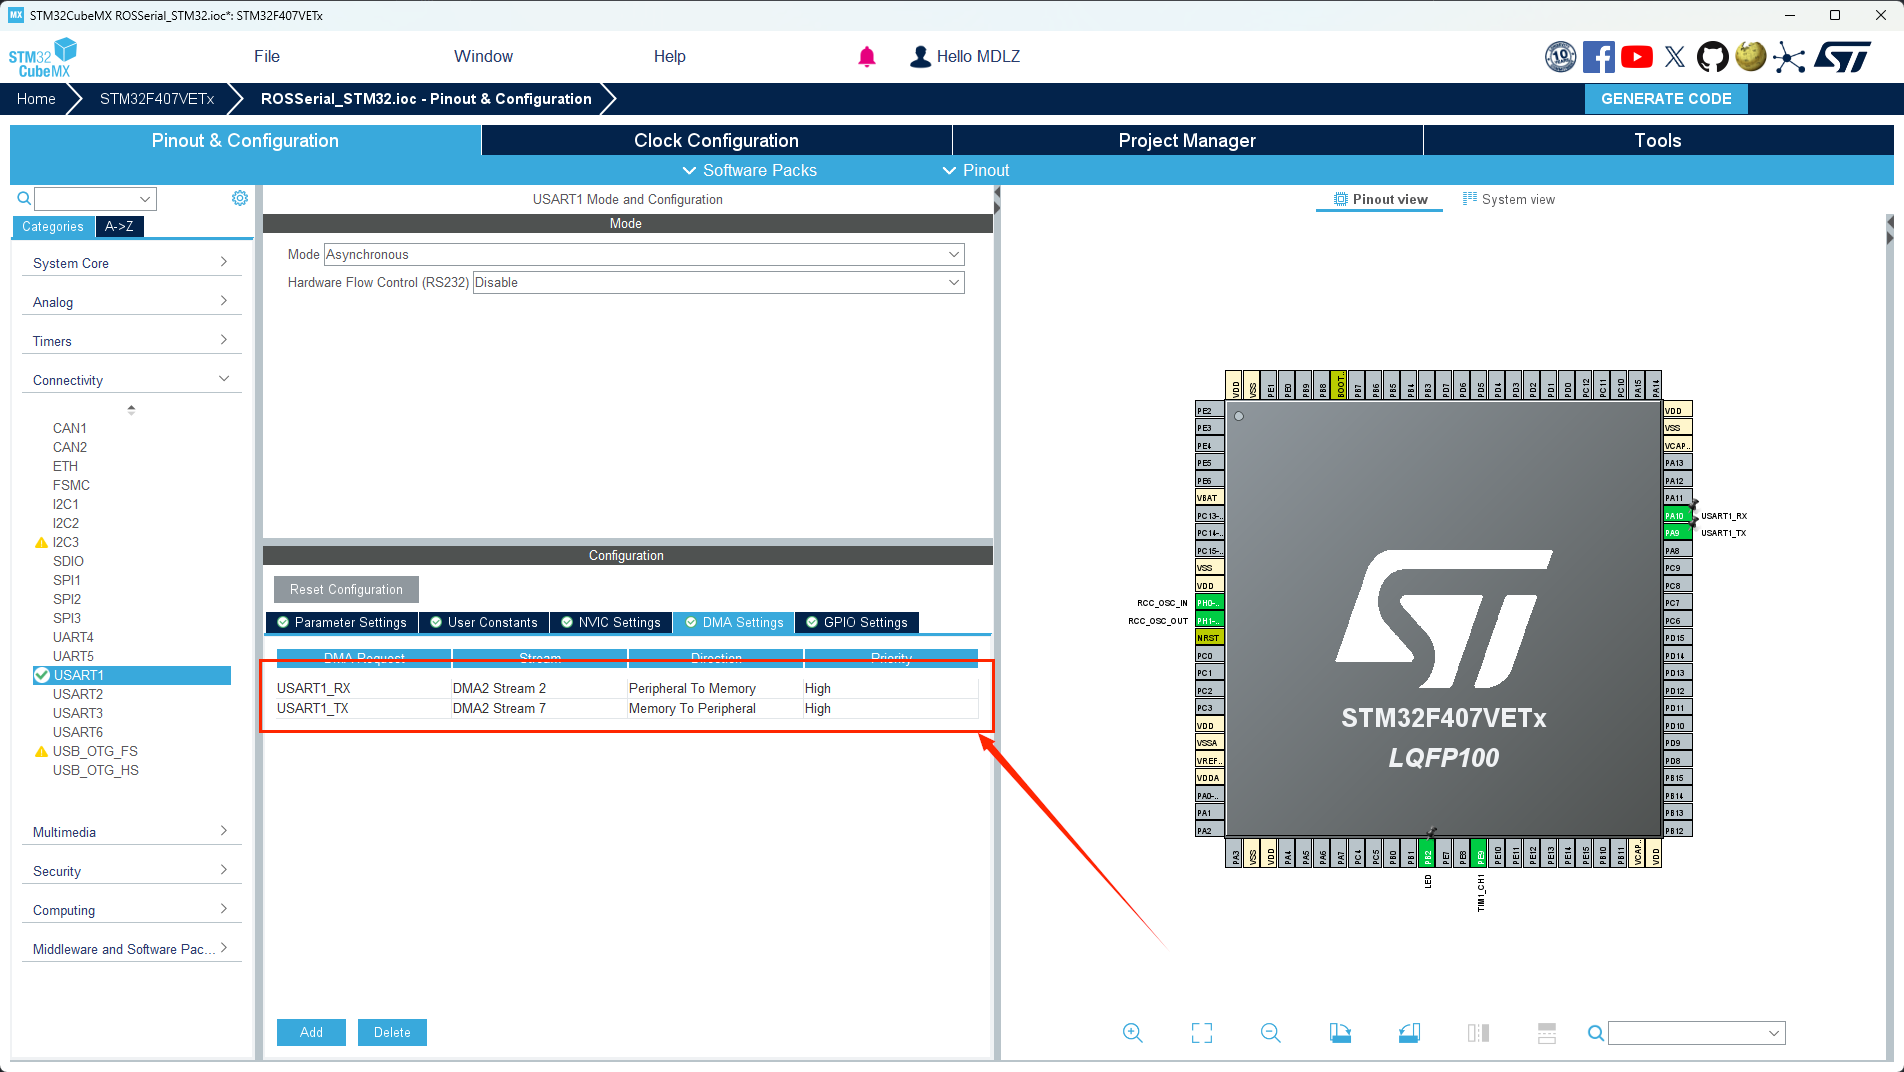Open the Pinout dropdown menu
Viewport: 1904px width, 1072px height.
(x=976, y=170)
